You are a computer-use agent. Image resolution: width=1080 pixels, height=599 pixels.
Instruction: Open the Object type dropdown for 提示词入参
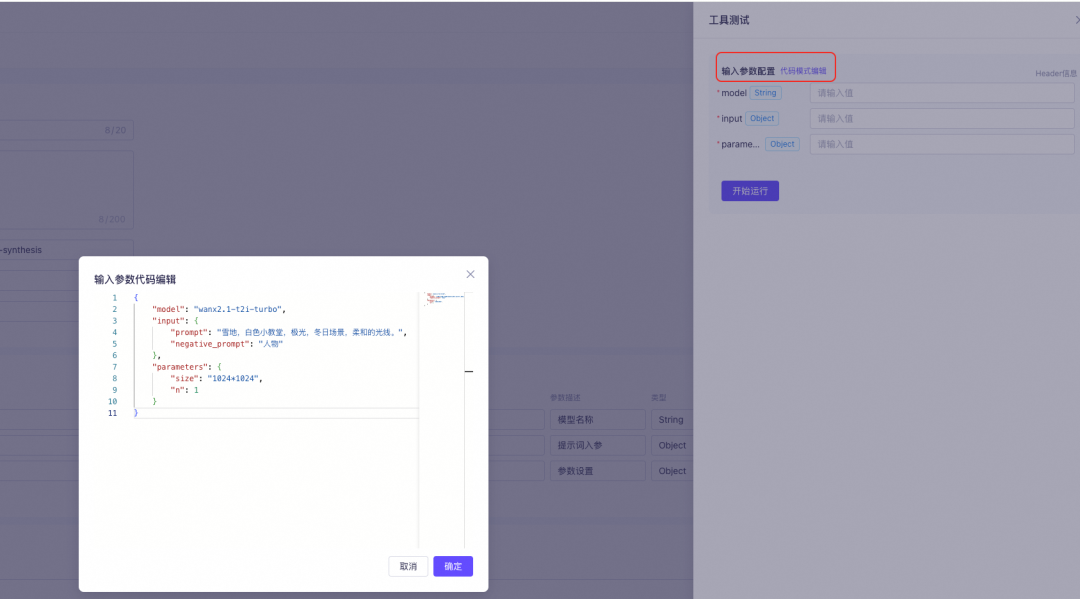(x=672, y=445)
